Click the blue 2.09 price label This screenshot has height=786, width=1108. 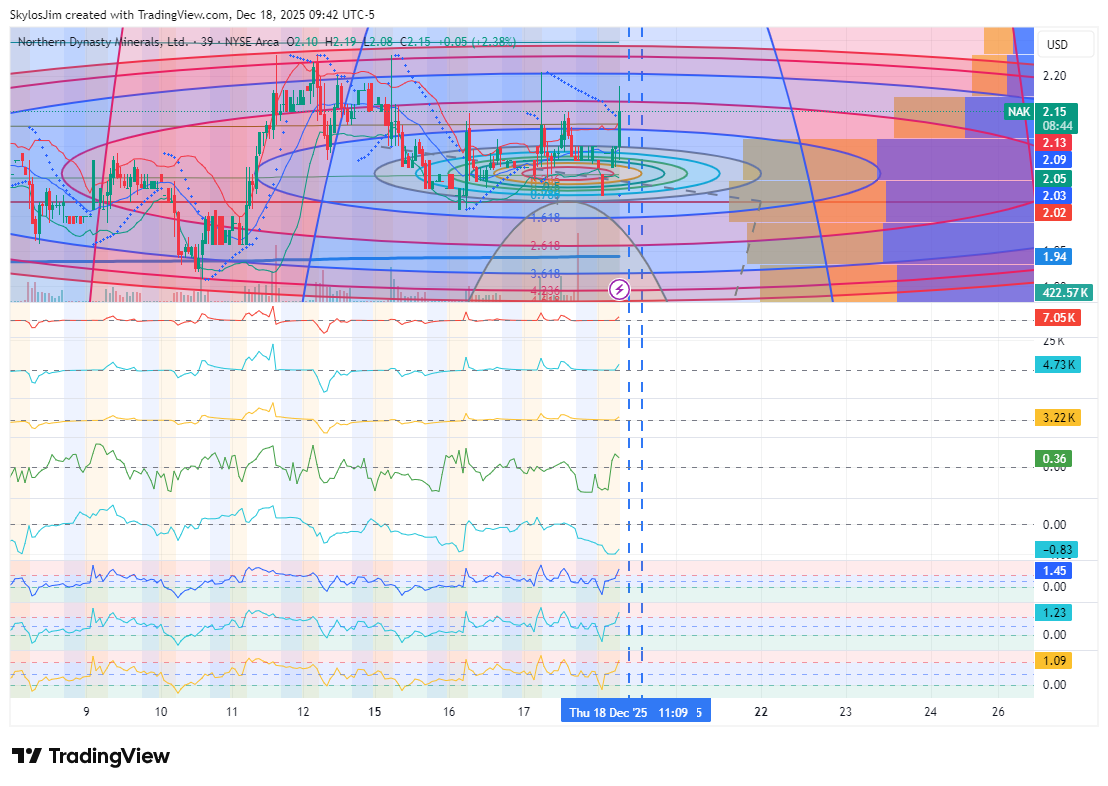coord(1053,160)
